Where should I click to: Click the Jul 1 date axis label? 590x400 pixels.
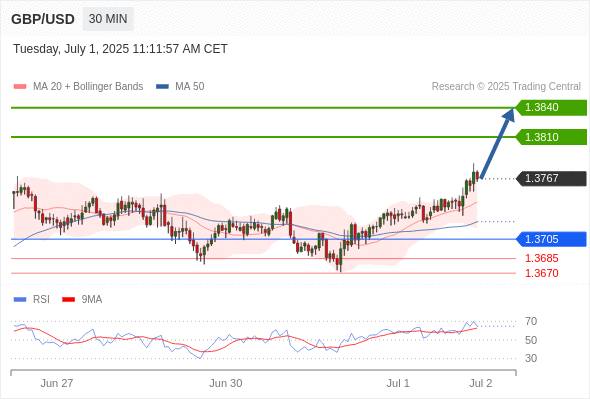point(398,383)
